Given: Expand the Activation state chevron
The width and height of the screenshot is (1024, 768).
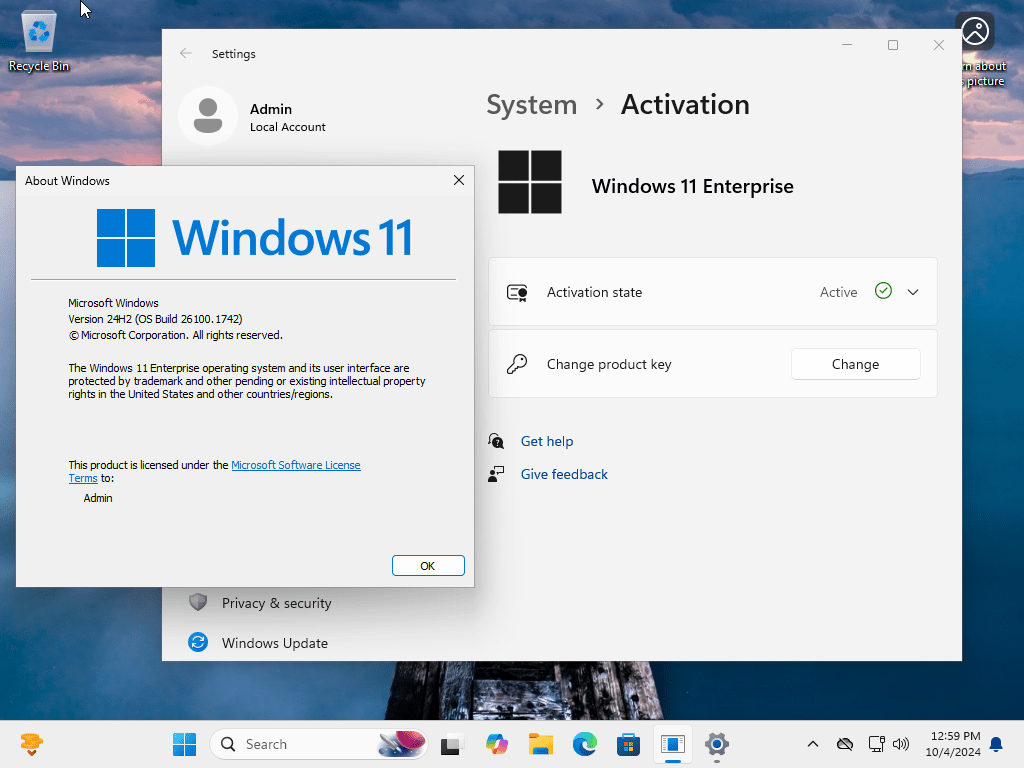Looking at the screenshot, I should tap(913, 292).
